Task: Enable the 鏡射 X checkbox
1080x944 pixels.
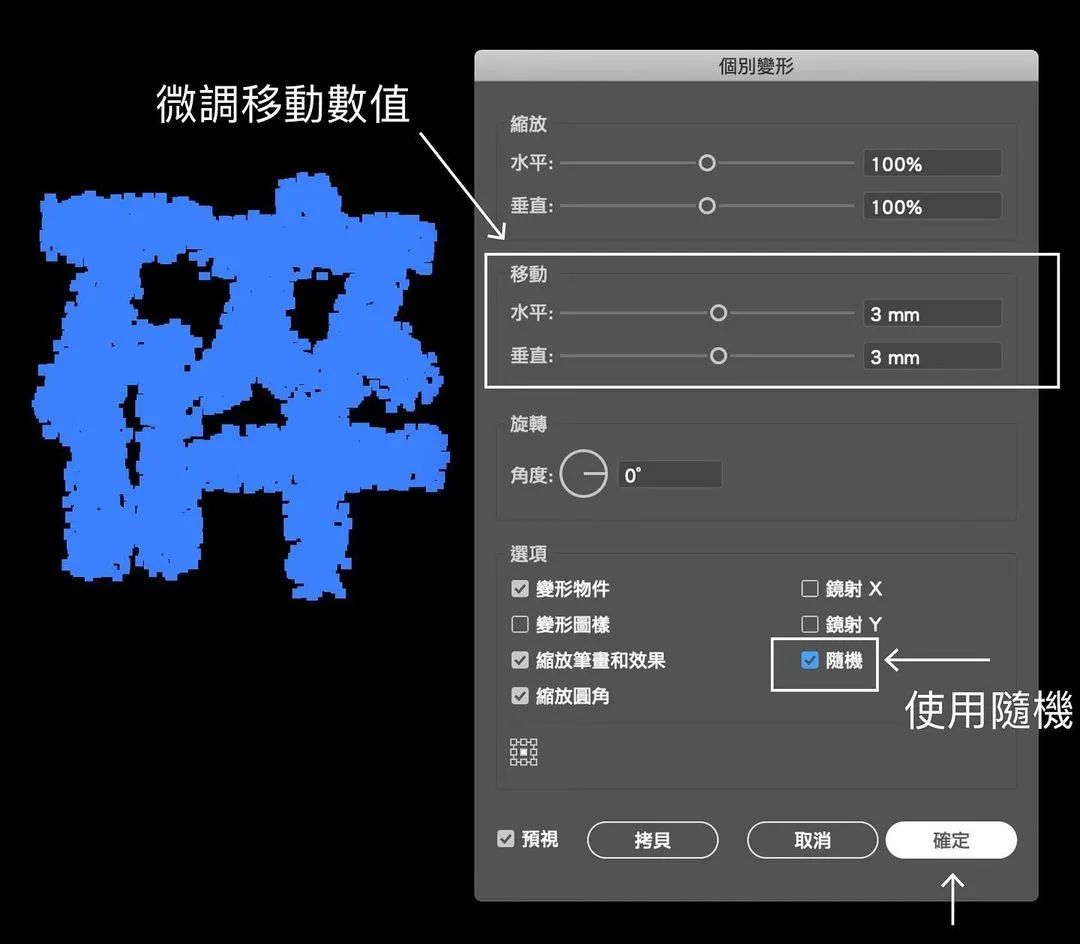Action: pos(810,589)
